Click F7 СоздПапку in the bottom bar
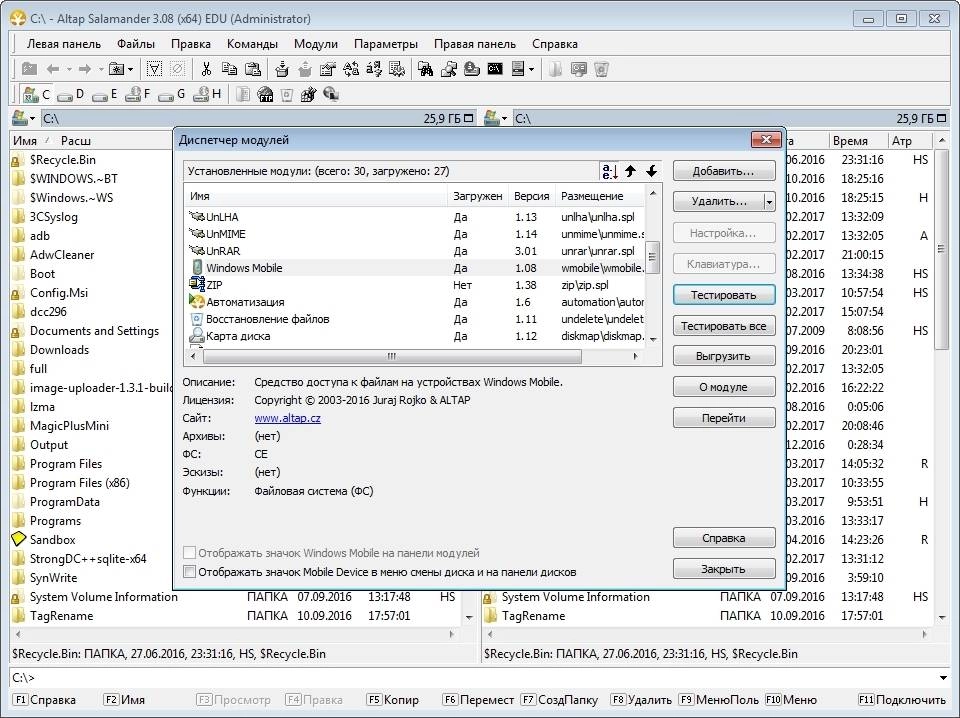The height and width of the screenshot is (718, 960). point(560,700)
